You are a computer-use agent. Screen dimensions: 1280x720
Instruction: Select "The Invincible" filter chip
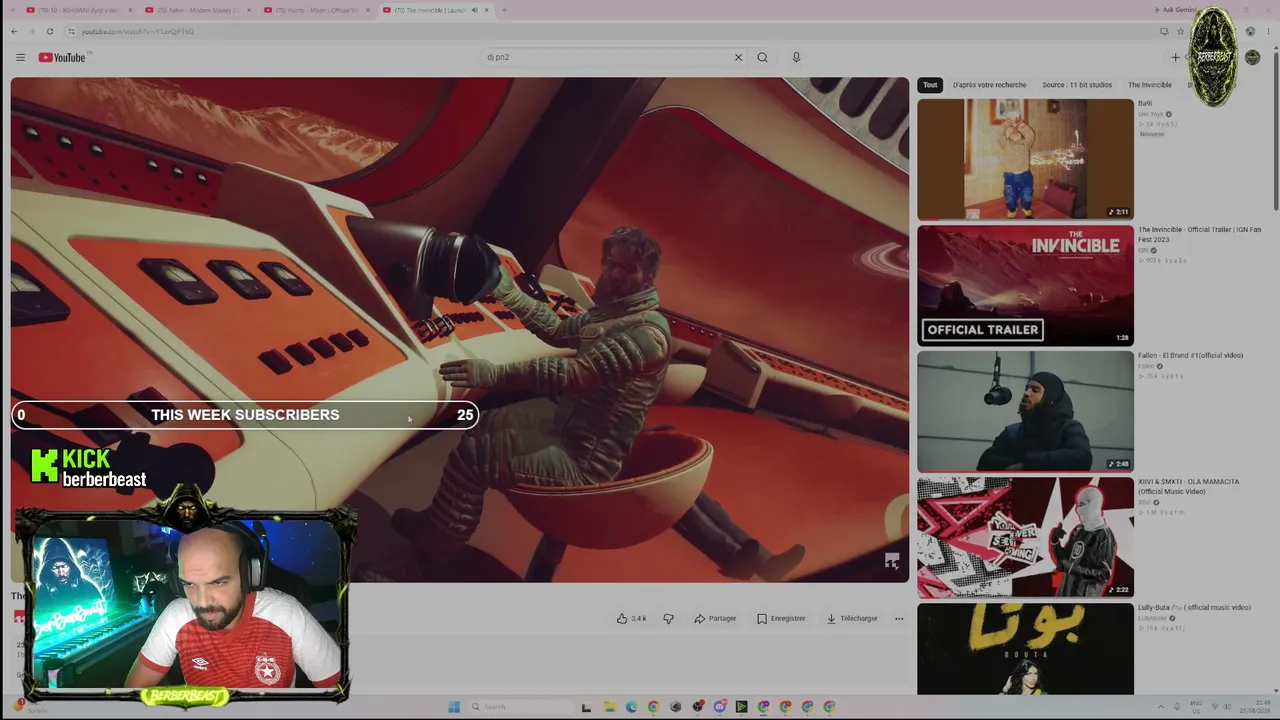point(1150,85)
